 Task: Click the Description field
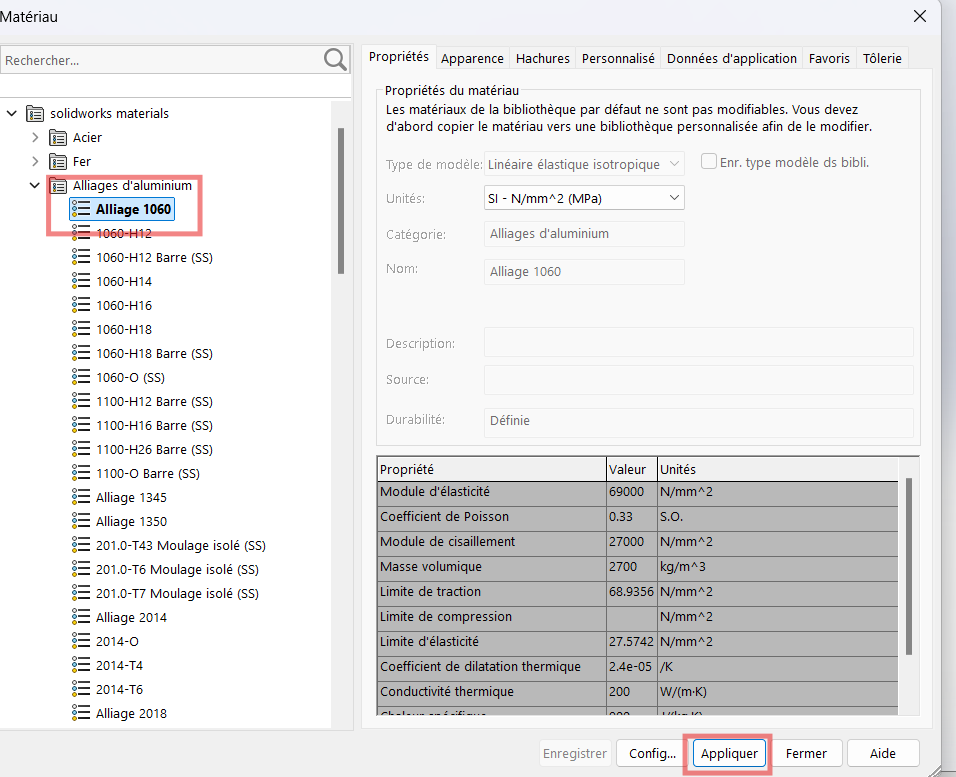(699, 342)
